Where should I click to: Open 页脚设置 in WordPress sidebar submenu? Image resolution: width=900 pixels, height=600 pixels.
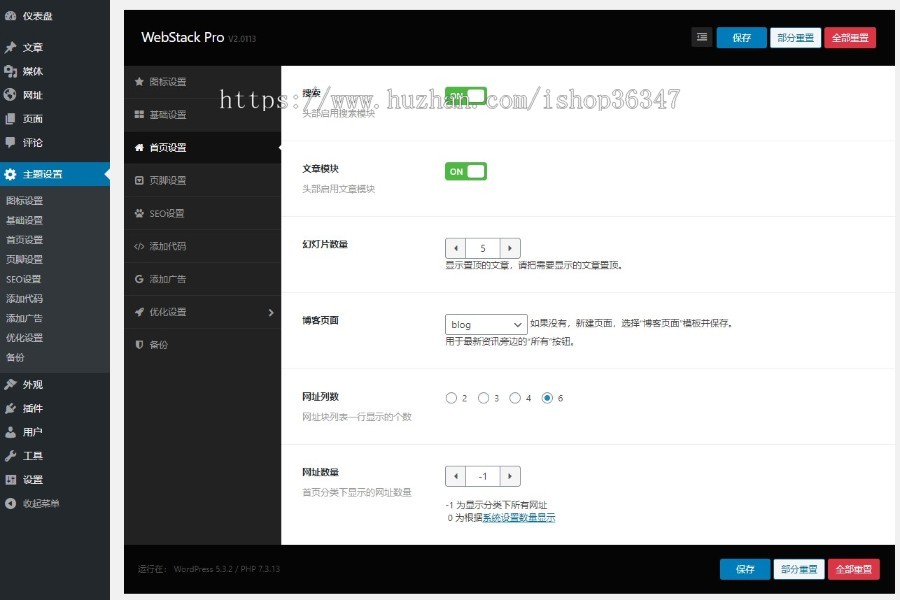click(24, 259)
